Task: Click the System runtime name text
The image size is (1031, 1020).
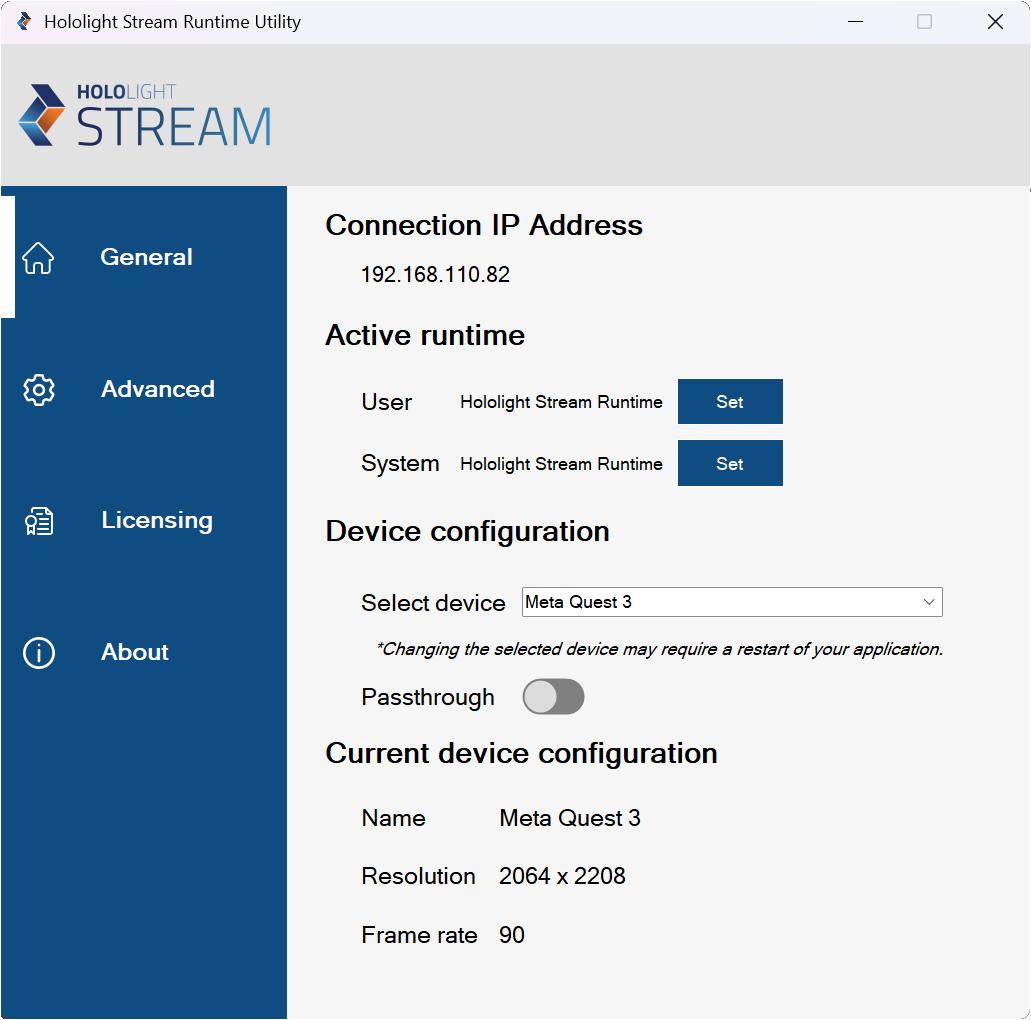Action: pos(561,464)
